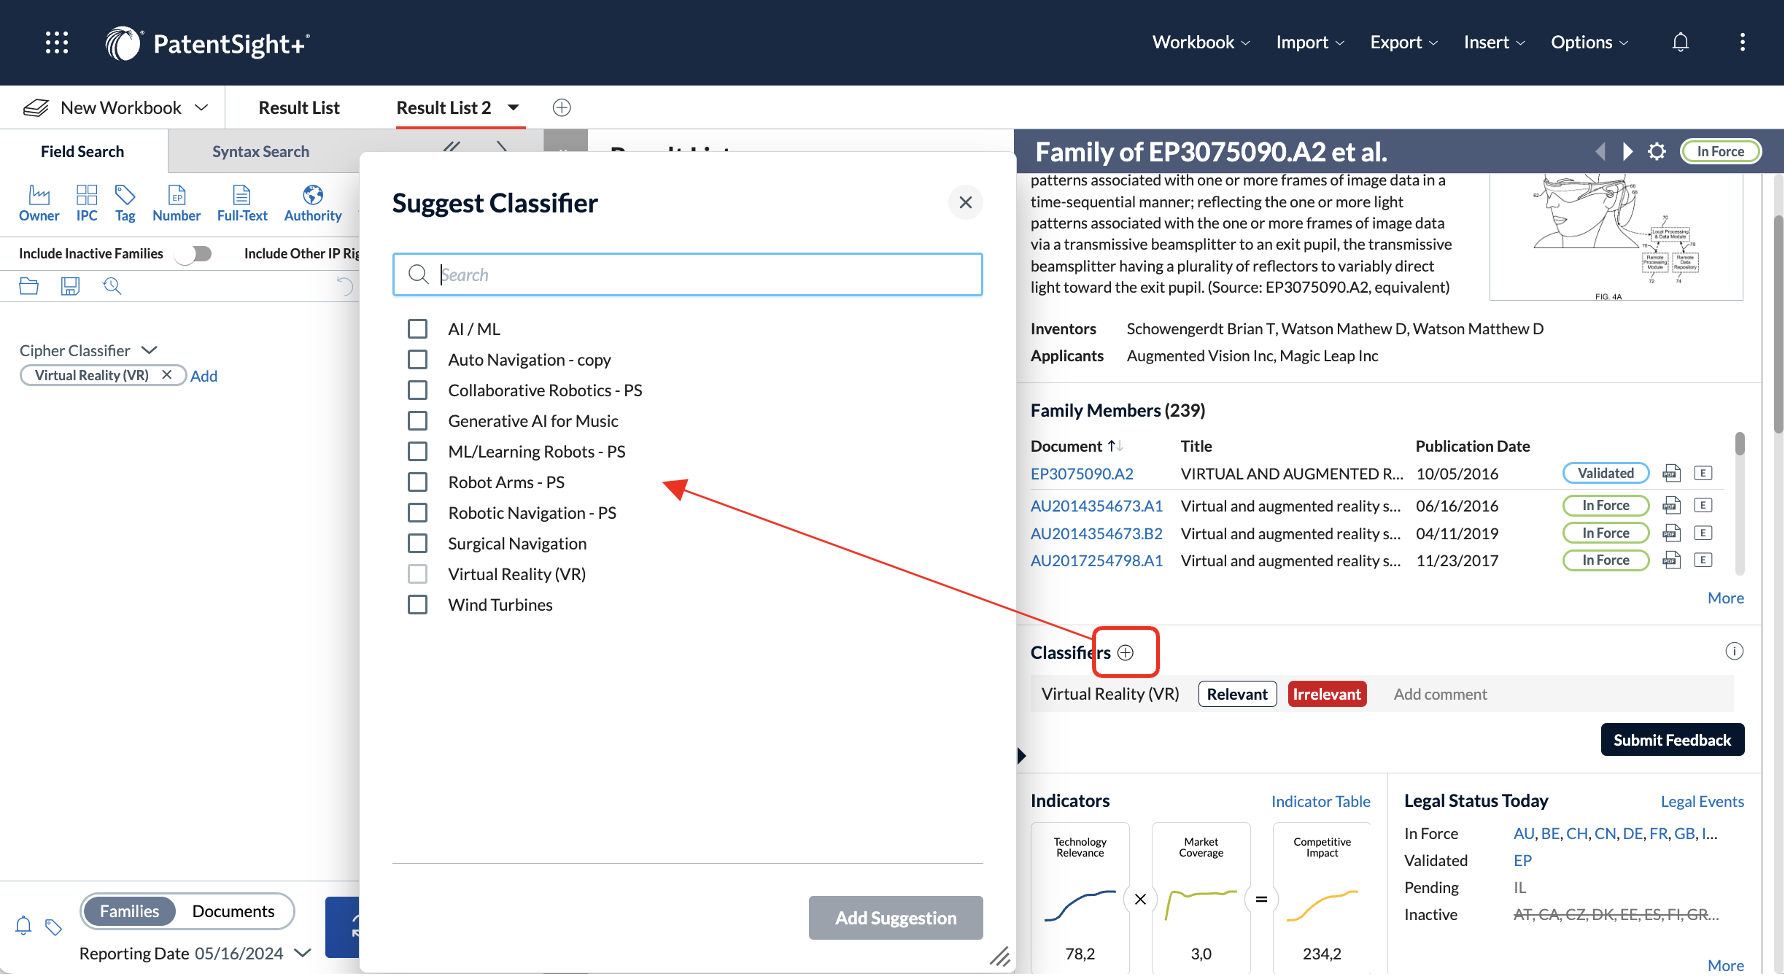Select the Number search field icon

tap(177, 203)
